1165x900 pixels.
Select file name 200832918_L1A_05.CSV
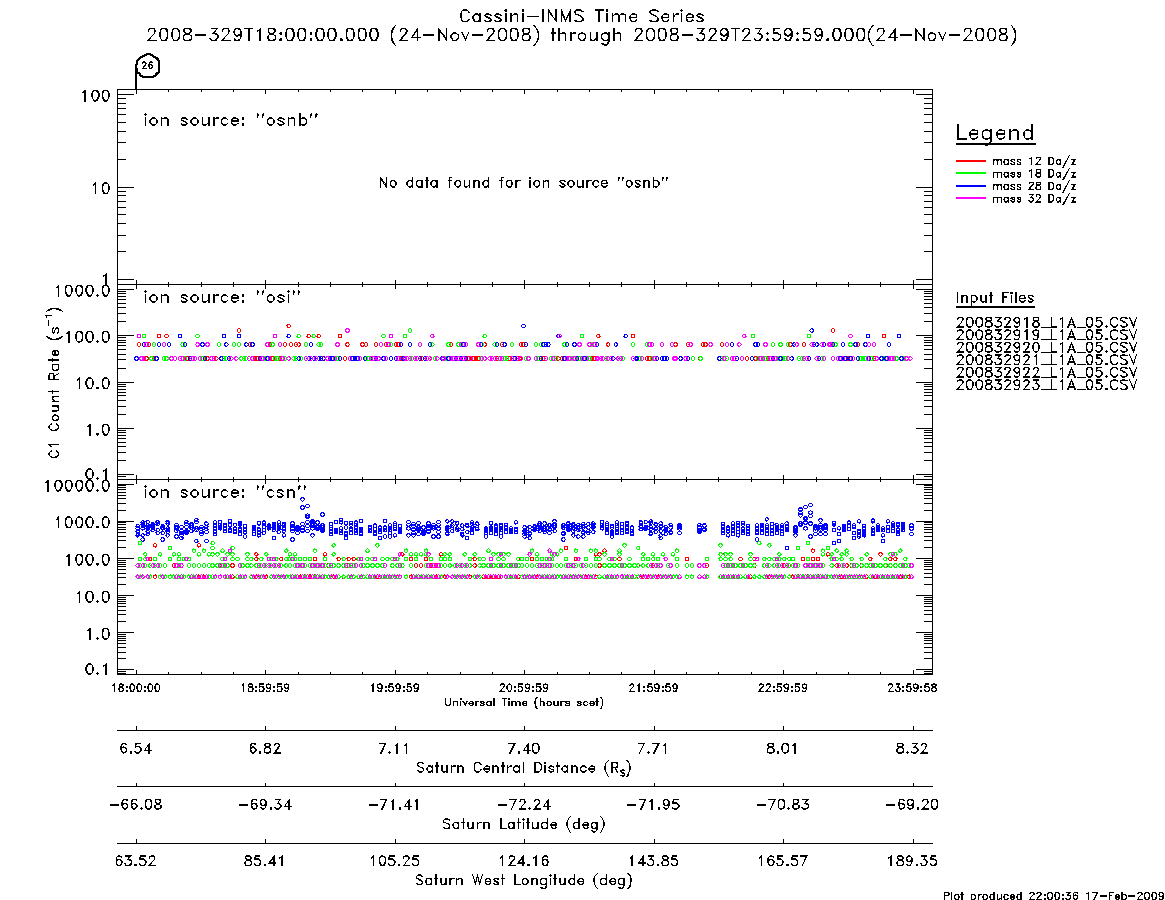(x=1046, y=323)
